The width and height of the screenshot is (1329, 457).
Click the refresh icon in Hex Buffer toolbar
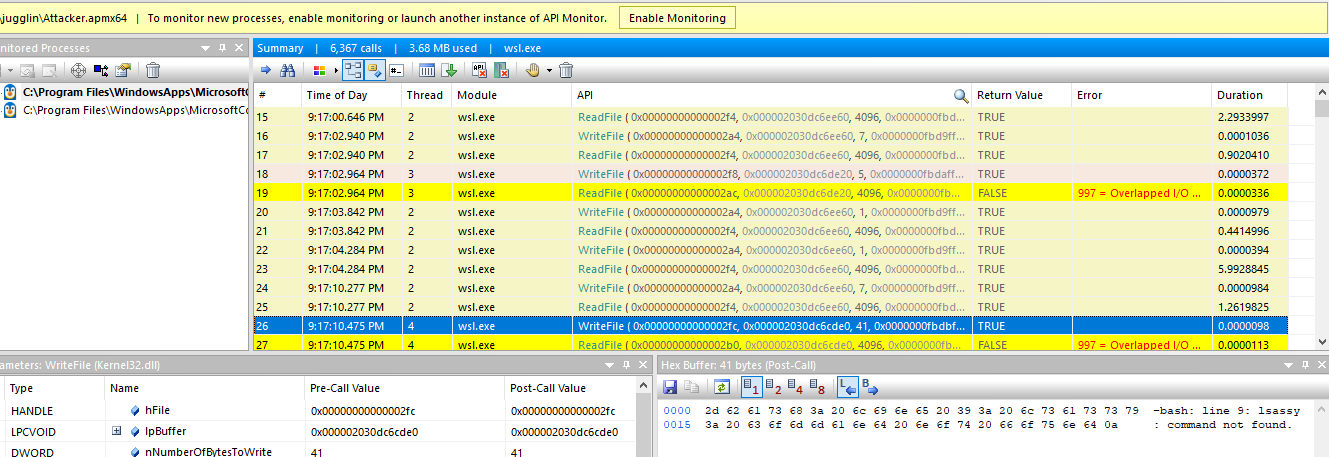[x=720, y=387]
